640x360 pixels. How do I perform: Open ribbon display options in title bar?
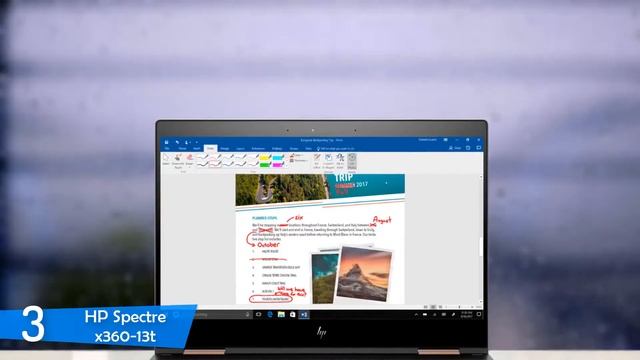(x=446, y=140)
